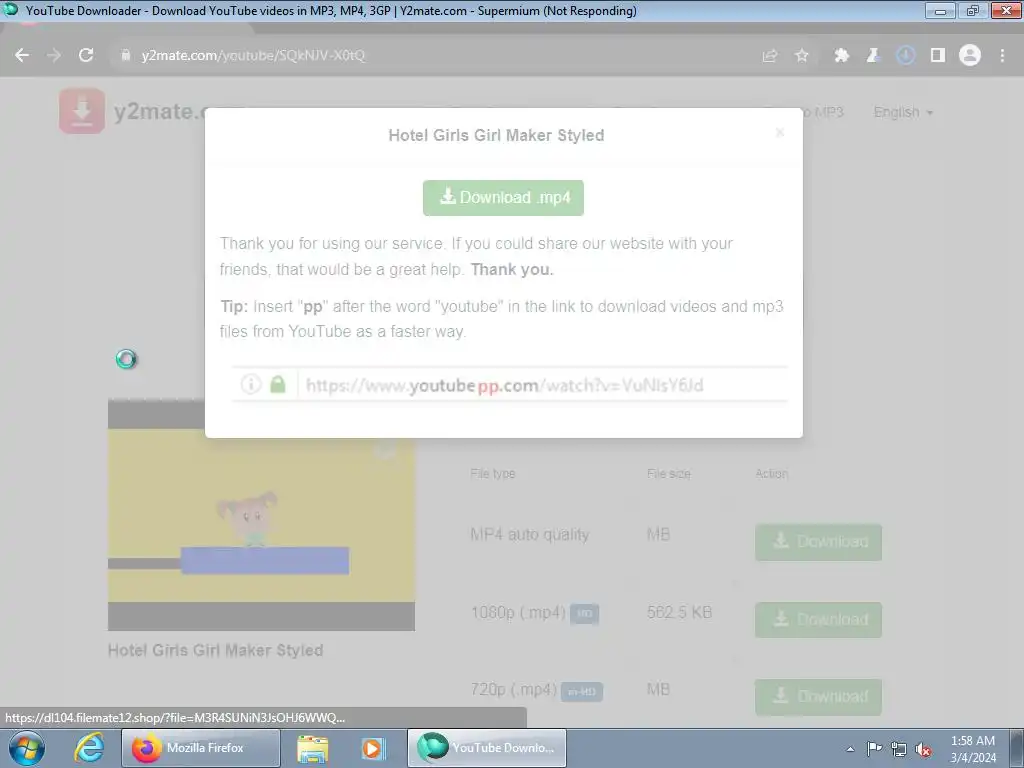Bookmark this page with the star icon
Screen dimensions: 1024x768
click(802, 56)
